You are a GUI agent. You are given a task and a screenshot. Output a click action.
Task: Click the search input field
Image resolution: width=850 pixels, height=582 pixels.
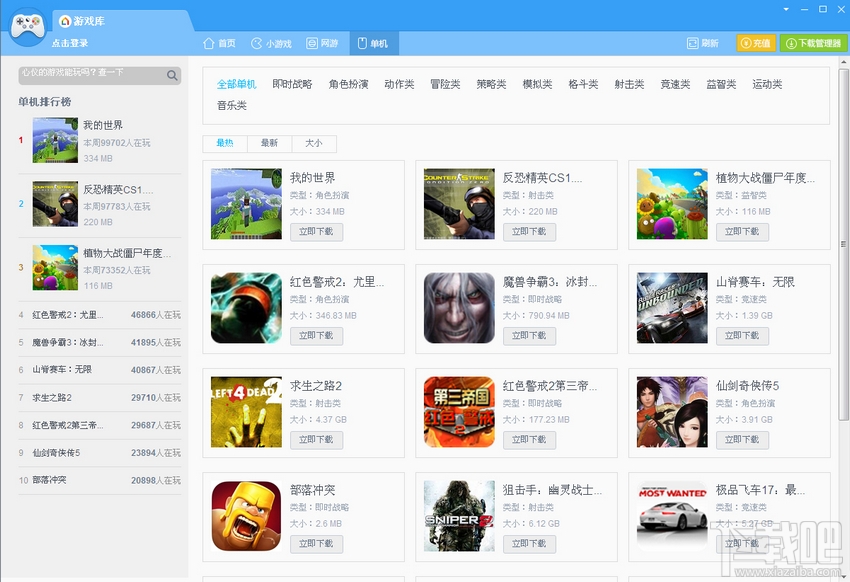(x=90, y=75)
